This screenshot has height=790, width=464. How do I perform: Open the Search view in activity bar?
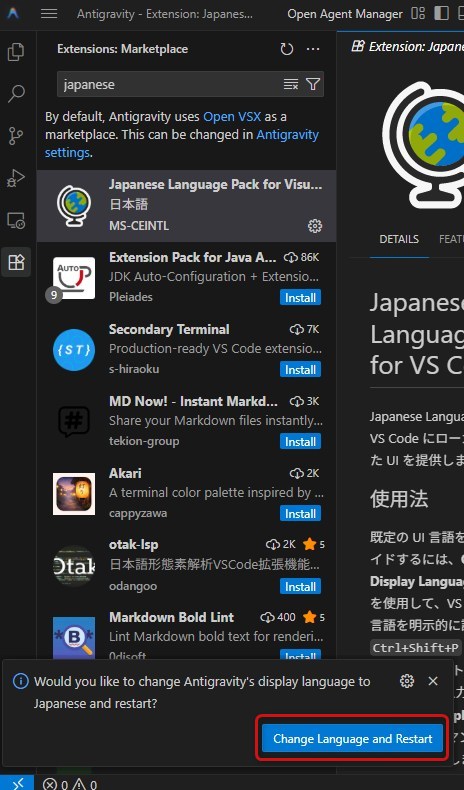pyautogui.click(x=16, y=94)
